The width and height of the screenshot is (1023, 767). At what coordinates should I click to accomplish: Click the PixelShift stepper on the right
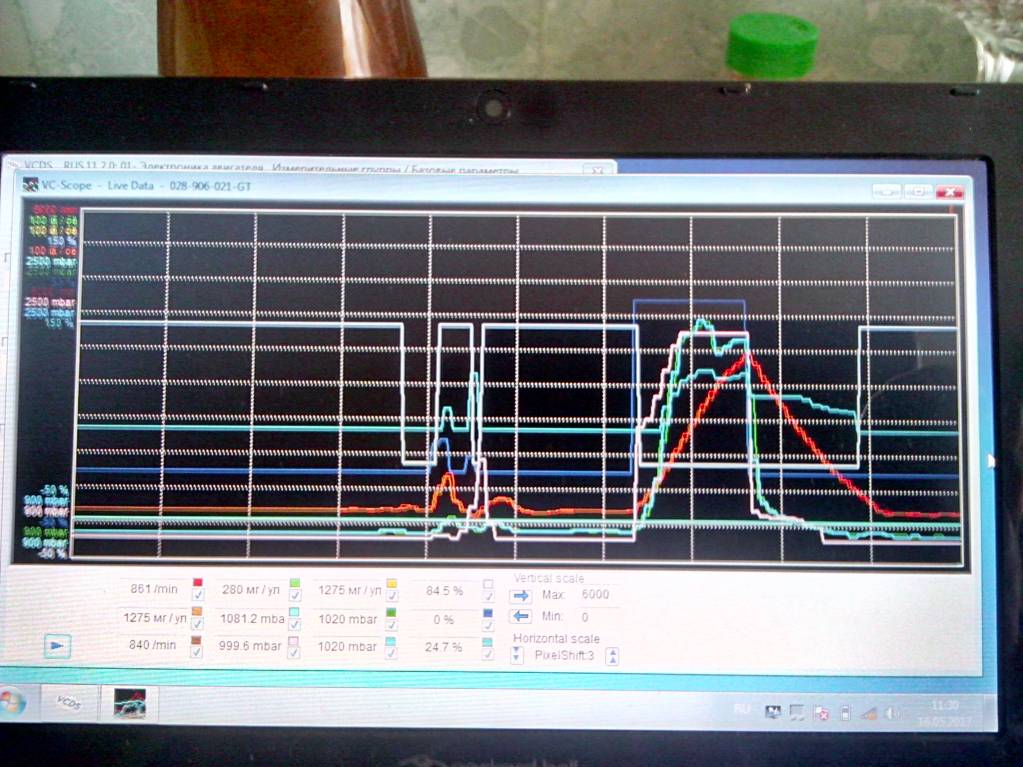(613, 656)
